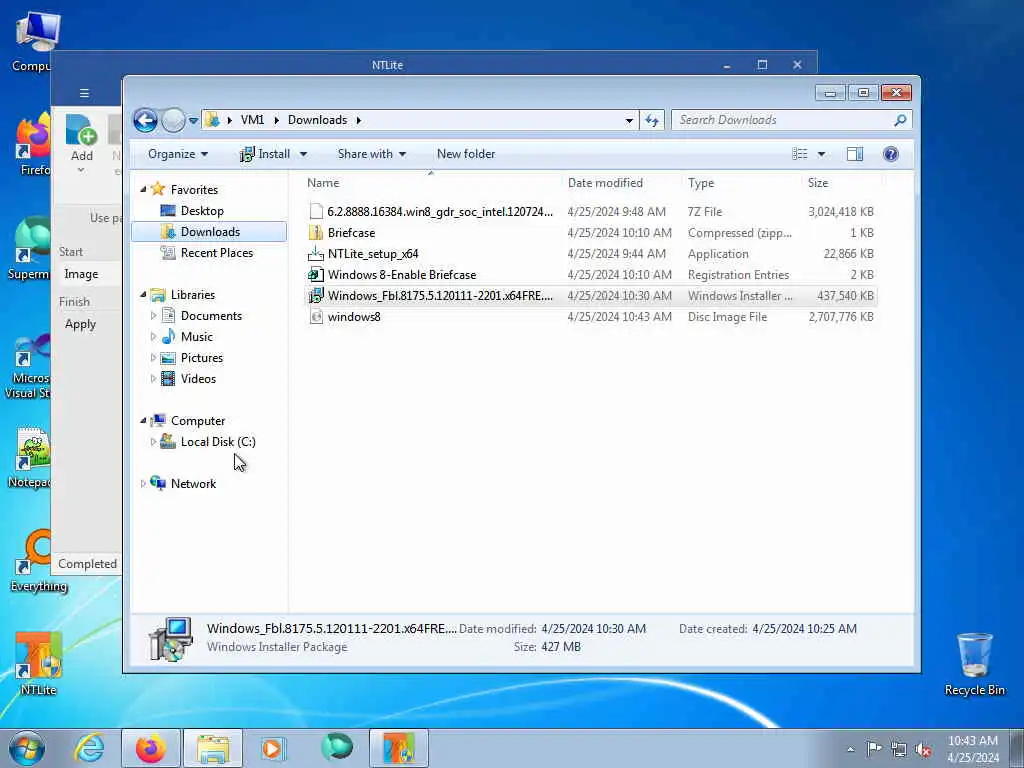This screenshot has width=1024, height=768.
Task: Open Windows Media Player taskbar icon
Action: 272,748
